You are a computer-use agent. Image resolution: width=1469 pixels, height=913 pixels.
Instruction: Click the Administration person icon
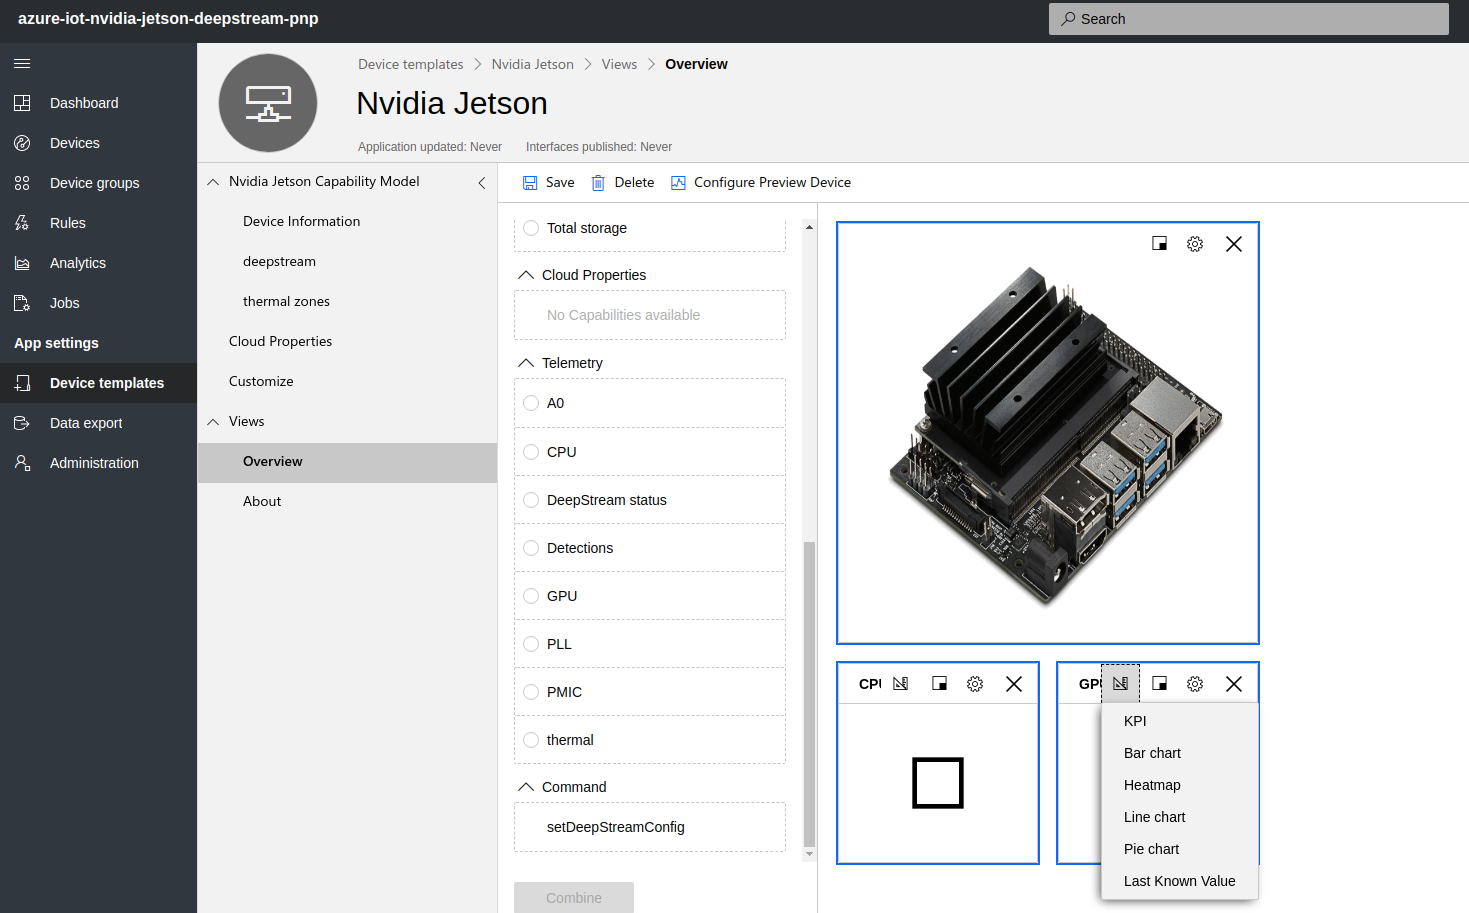coord(22,463)
